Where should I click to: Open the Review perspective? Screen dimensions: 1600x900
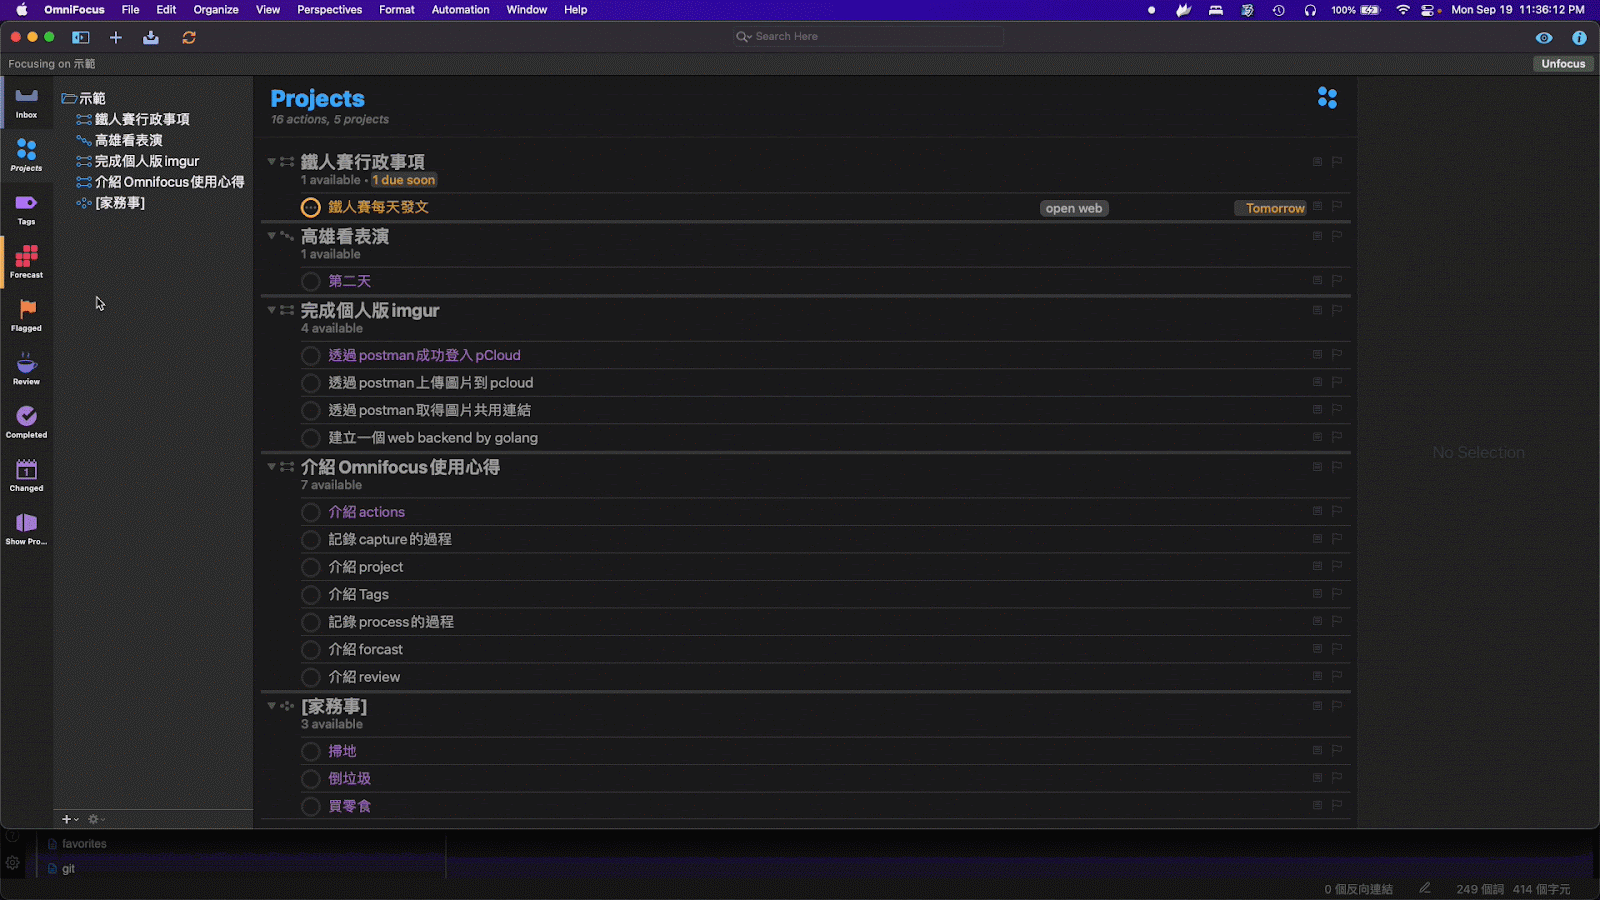pos(26,369)
